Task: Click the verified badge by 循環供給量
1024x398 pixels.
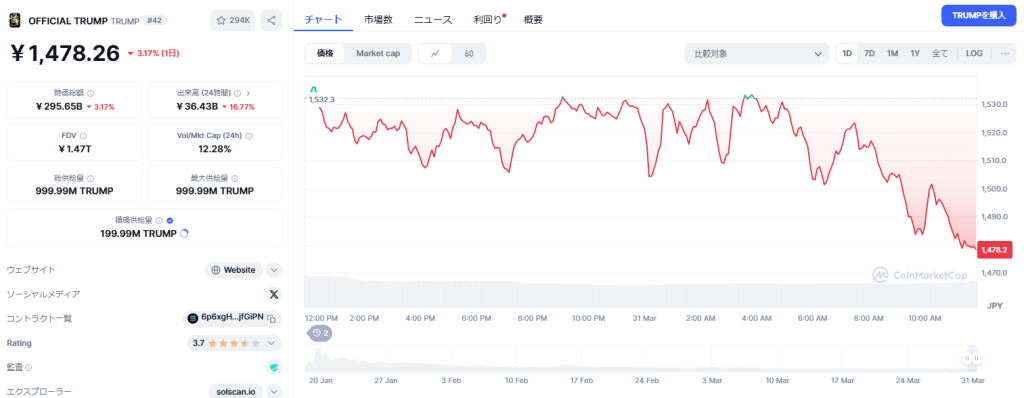Action: click(x=170, y=221)
